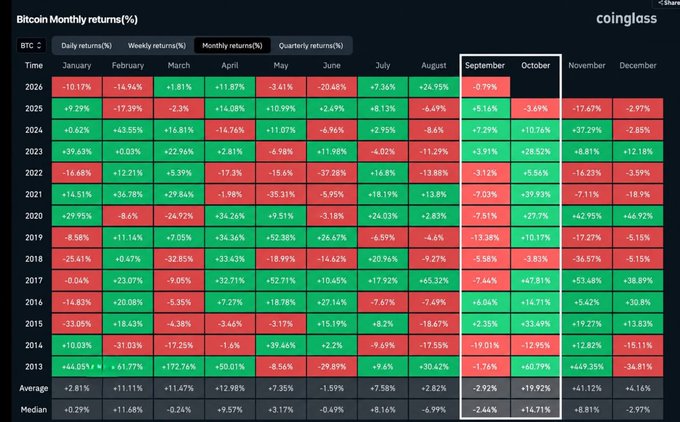Click 2025 October cell -3.69%
680x422 pixels.
coord(536,108)
